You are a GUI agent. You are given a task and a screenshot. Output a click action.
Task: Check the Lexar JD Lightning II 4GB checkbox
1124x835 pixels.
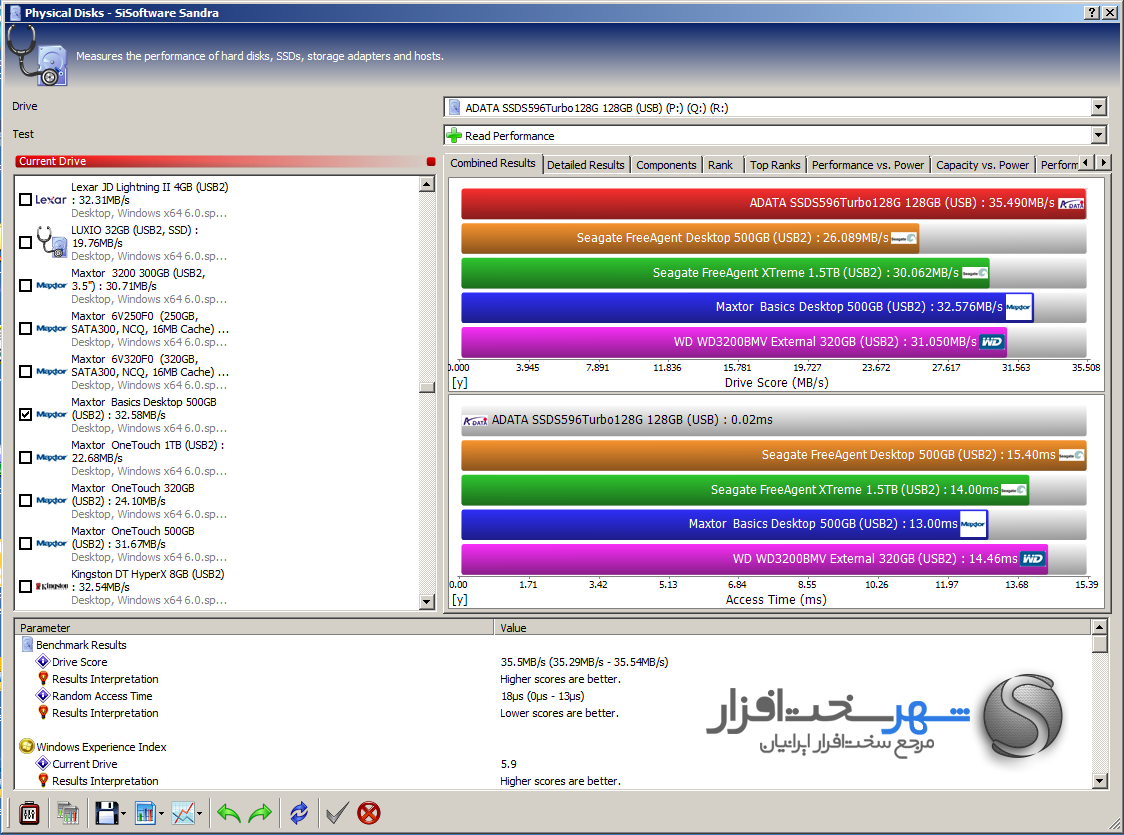25,199
